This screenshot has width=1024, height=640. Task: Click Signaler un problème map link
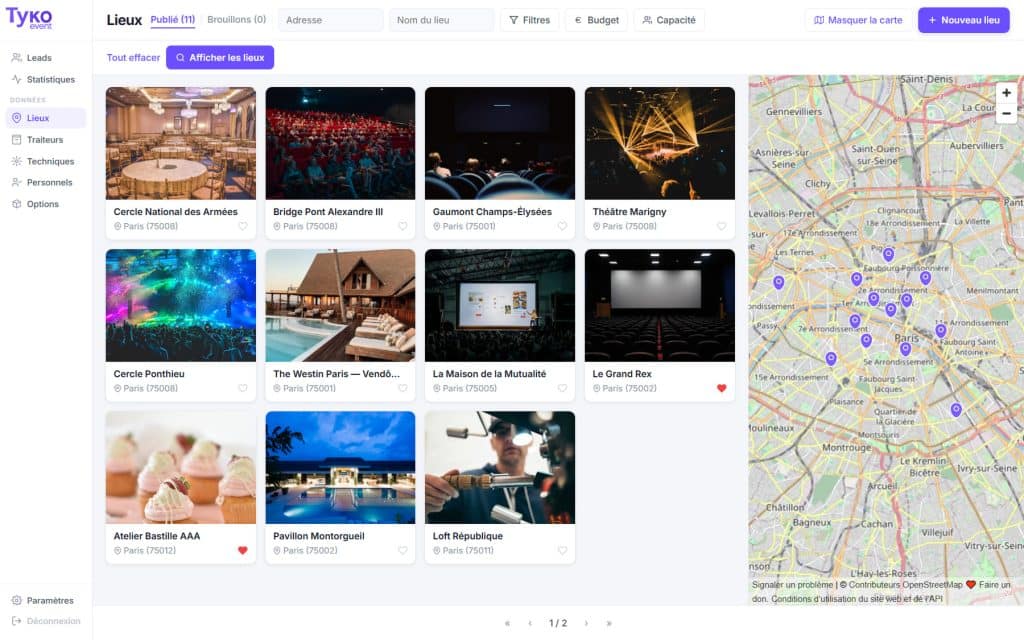point(792,584)
